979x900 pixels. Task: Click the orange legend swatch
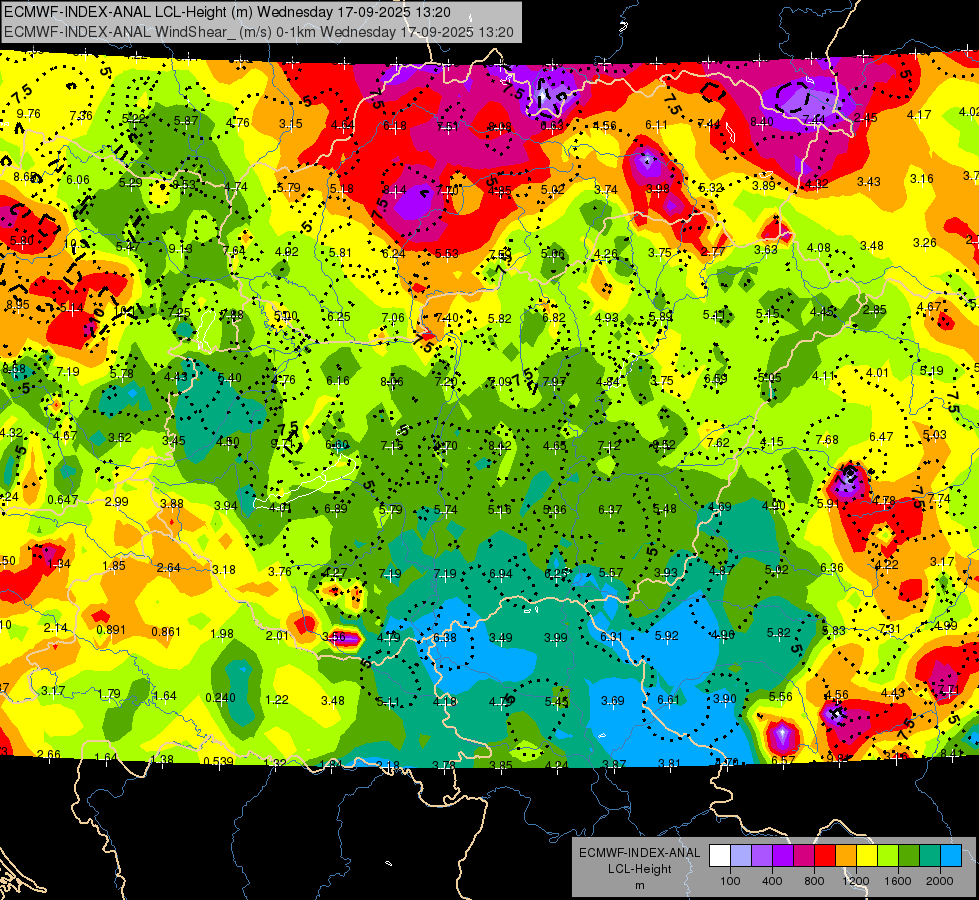(846, 856)
